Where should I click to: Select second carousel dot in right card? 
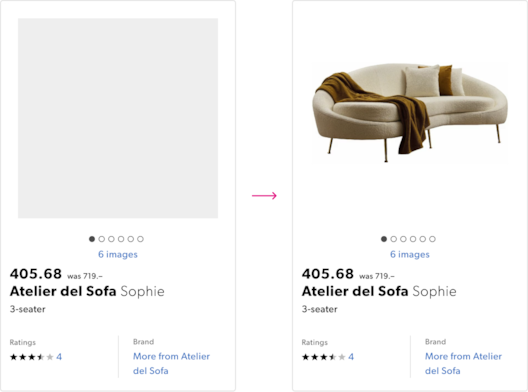point(393,239)
